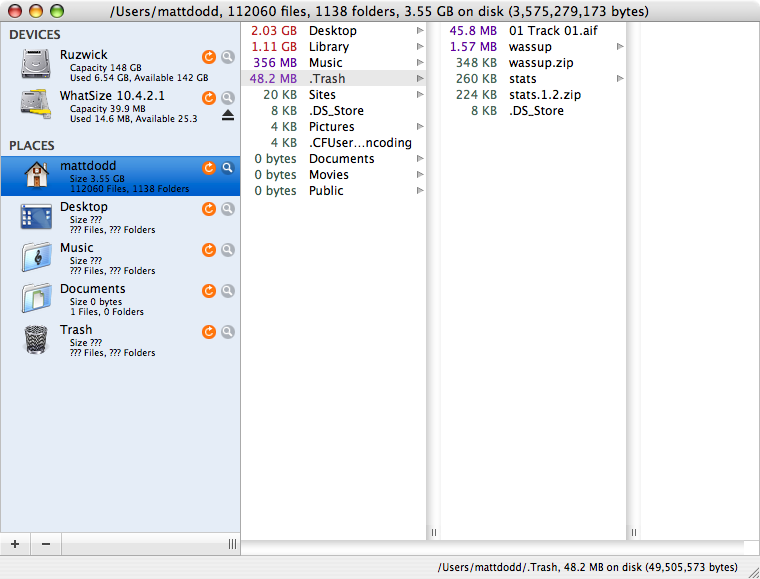
Task: Expand the Library folder arrow
Action: coord(420,47)
